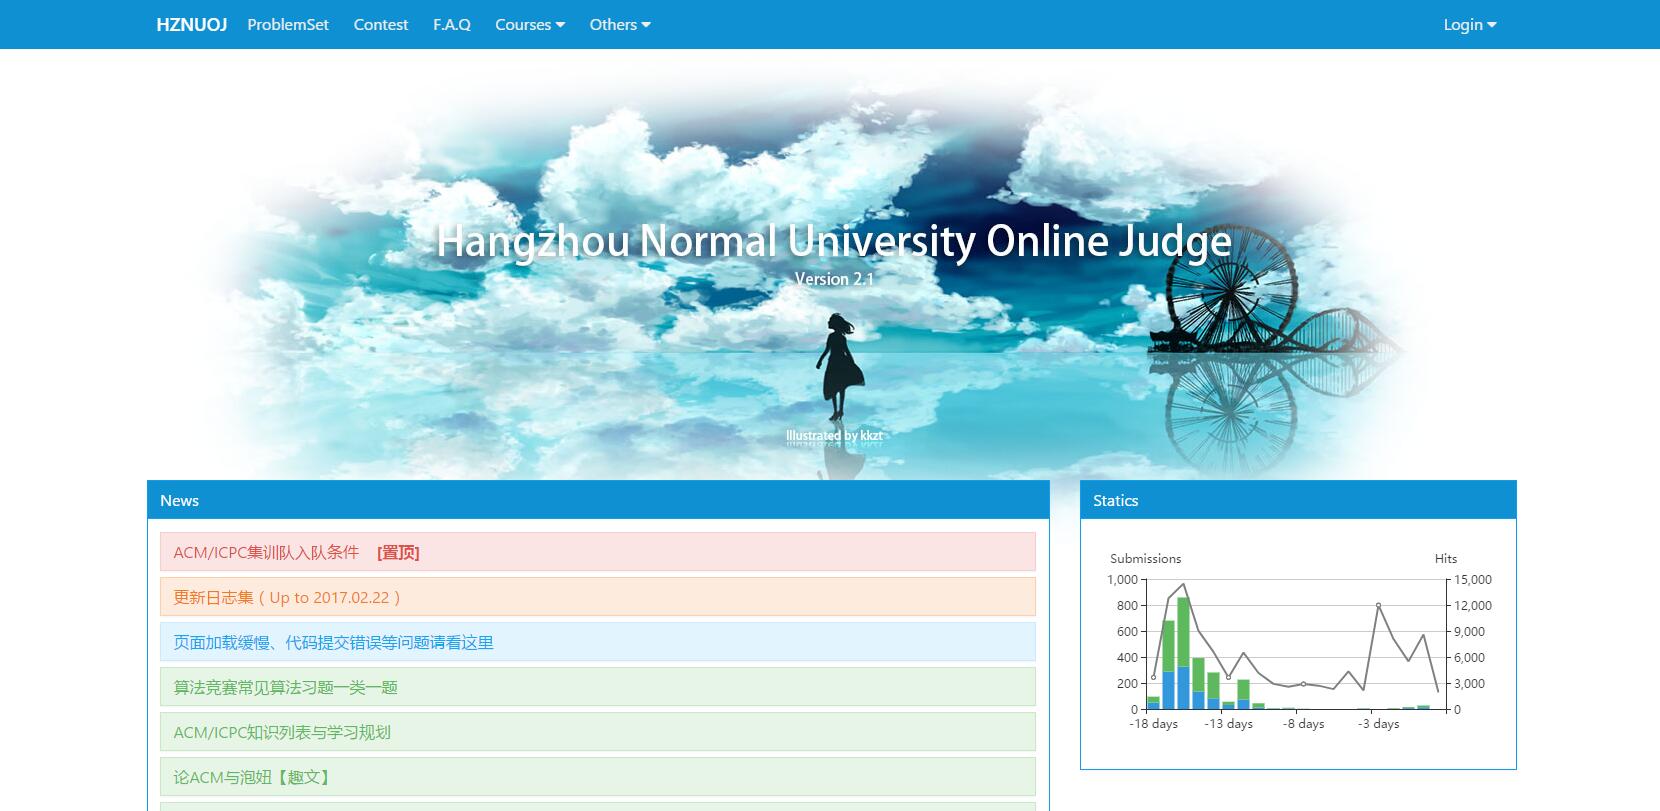
Task: Click the Statics panel header
Action: [1298, 500]
